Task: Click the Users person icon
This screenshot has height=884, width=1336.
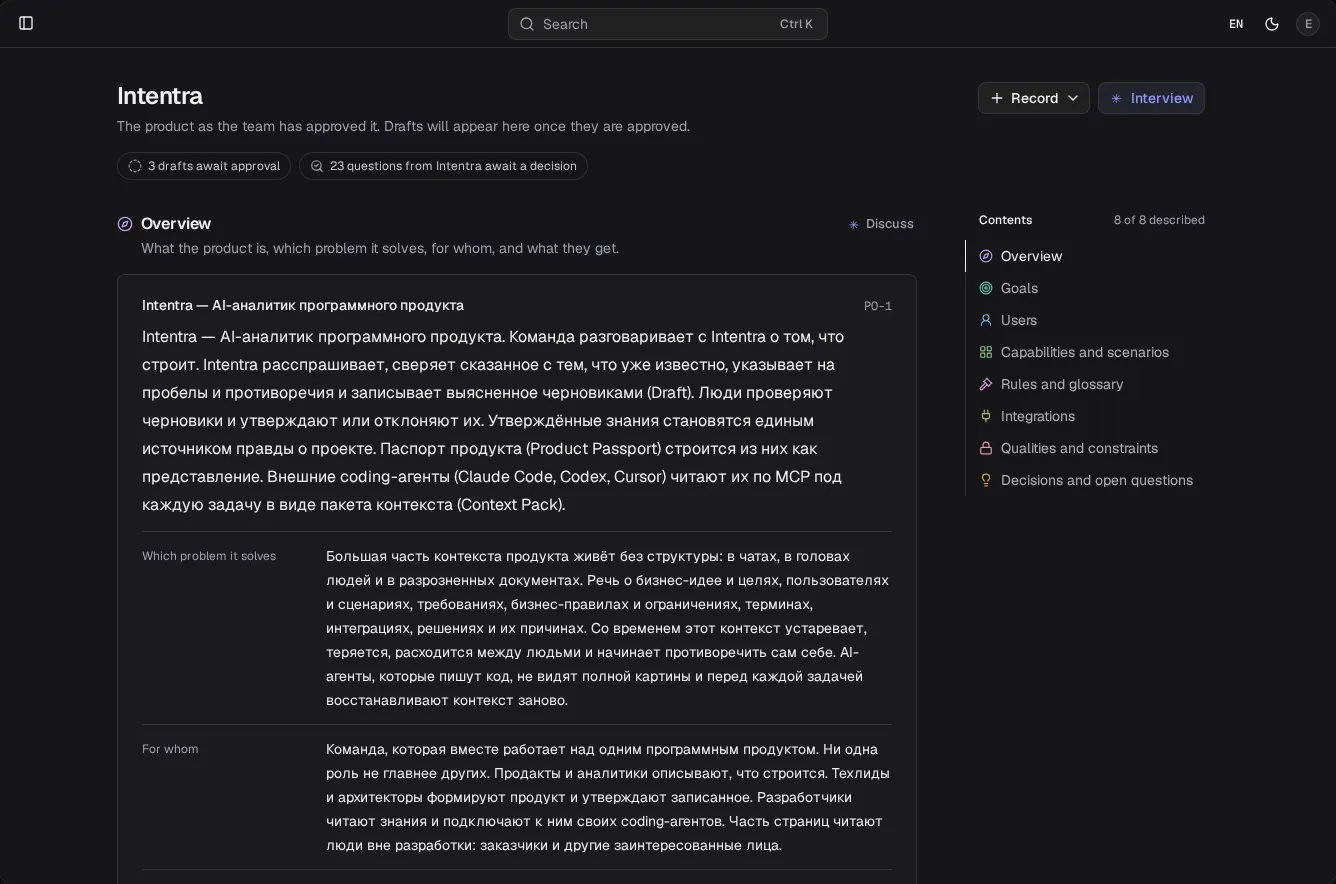Action: click(x=986, y=320)
